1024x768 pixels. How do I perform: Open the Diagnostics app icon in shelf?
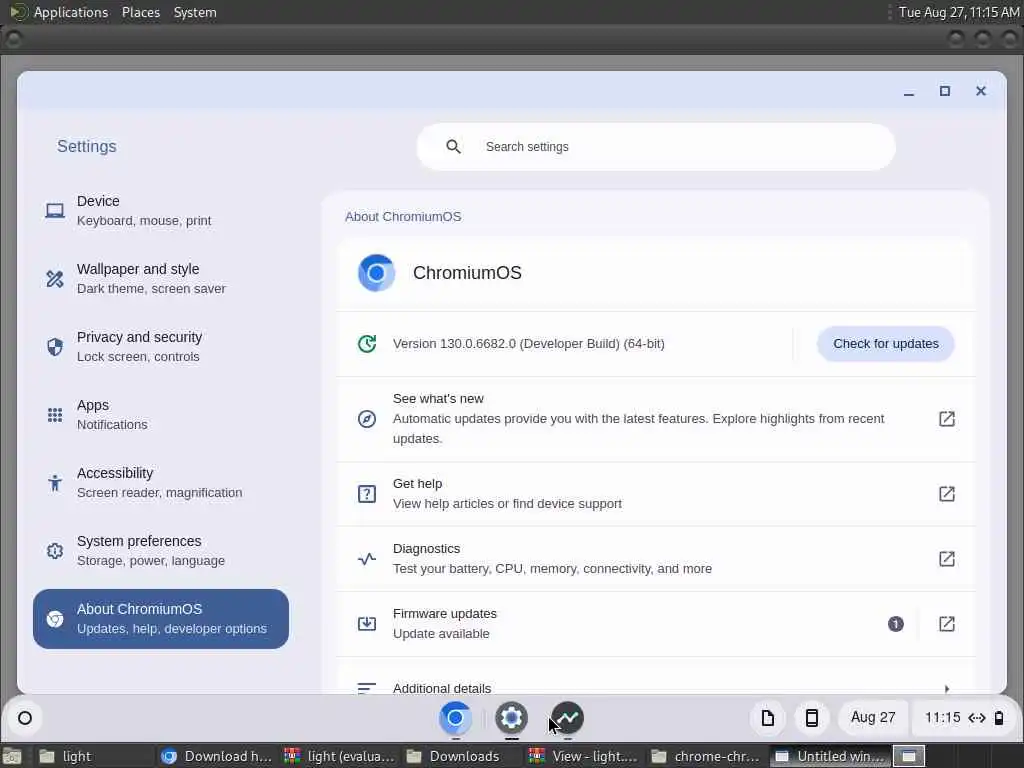tap(568, 718)
